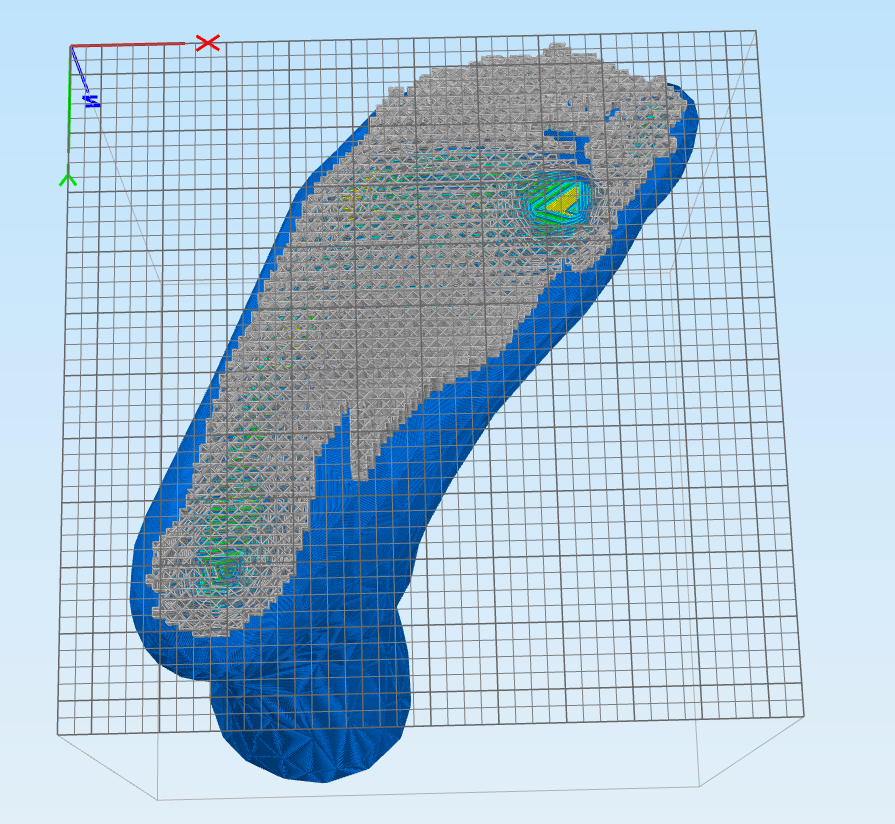
Task: Click the green Y axis label
Action: 68,175
